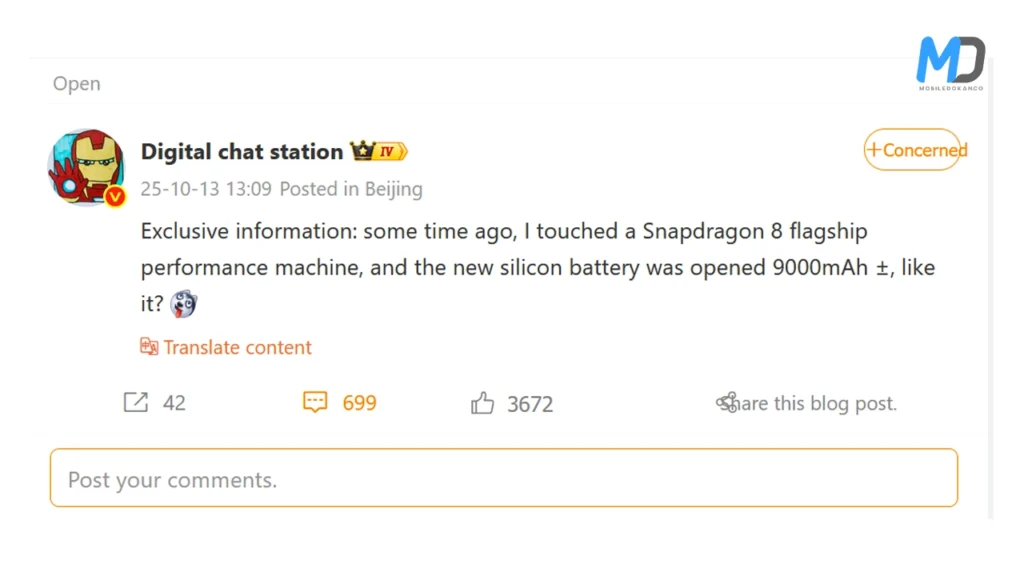This screenshot has height=576, width=1024.
Task: Focus the Post your comments field
Action: click(503, 479)
